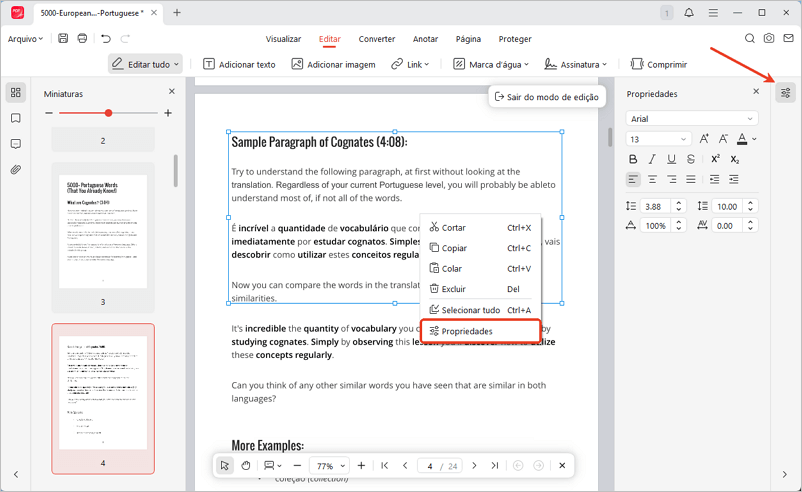Open the search magnifier icon

tap(749, 39)
